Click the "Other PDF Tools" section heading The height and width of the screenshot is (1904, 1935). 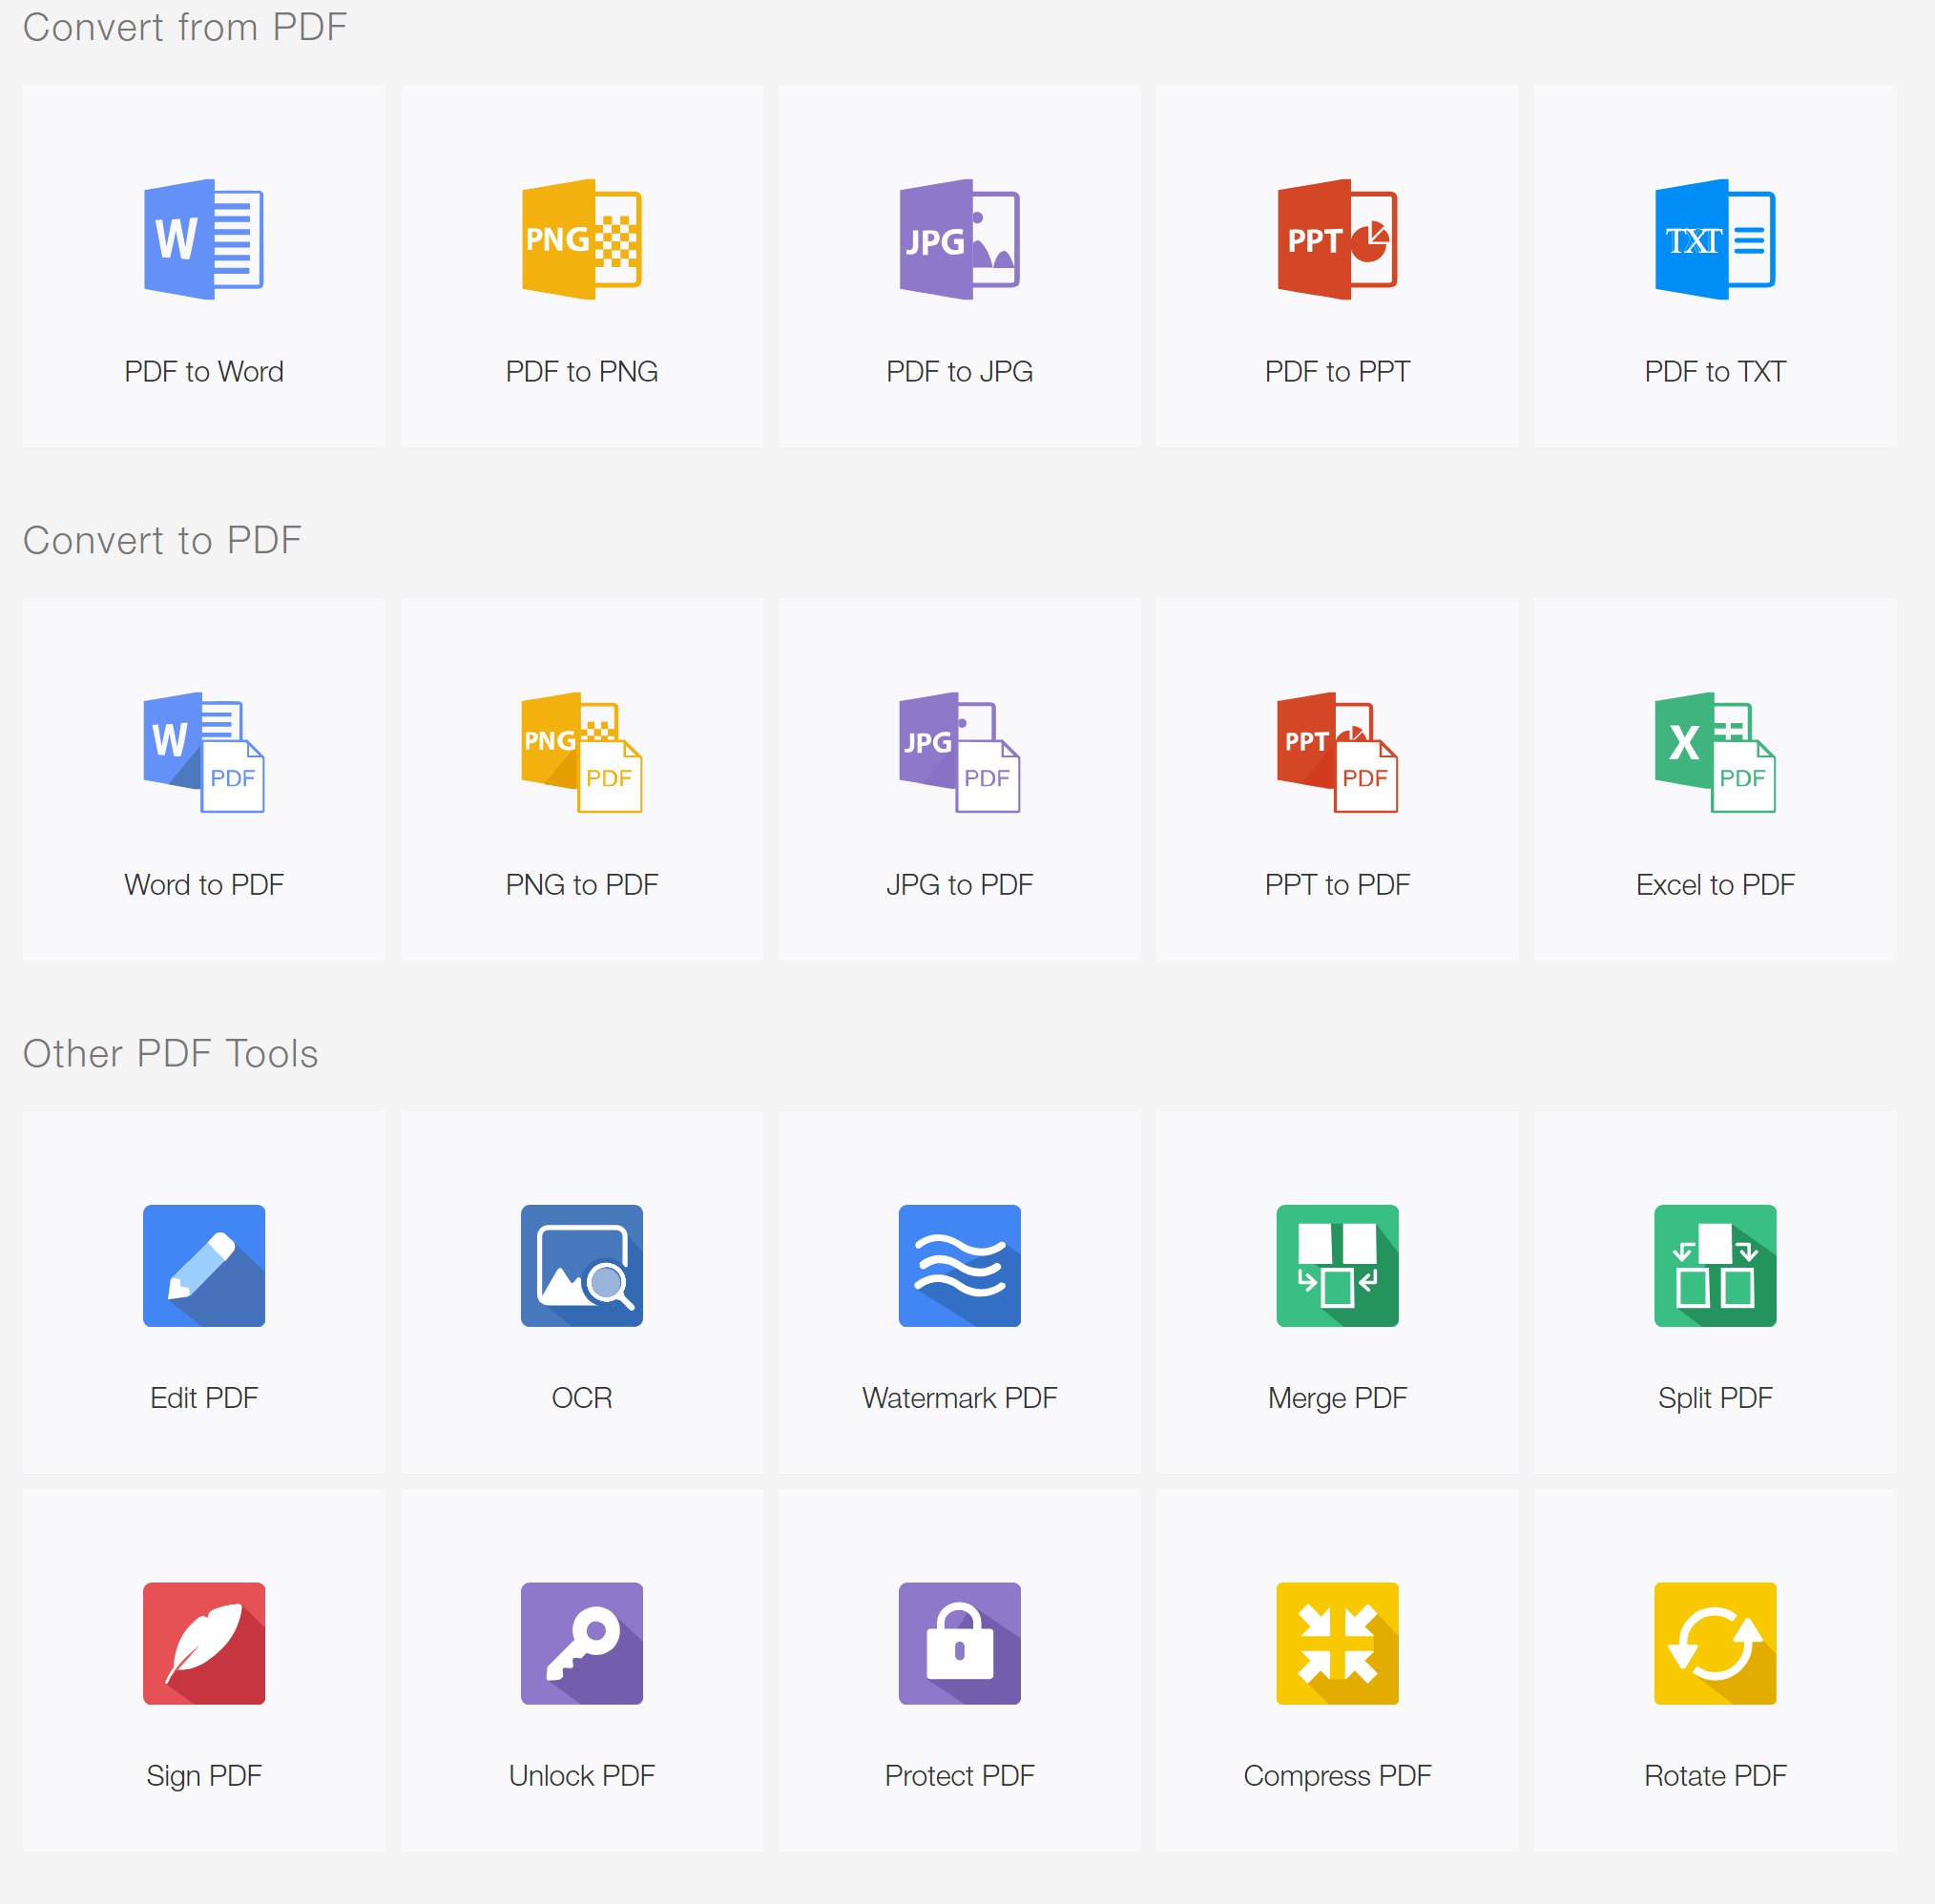coord(170,1053)
